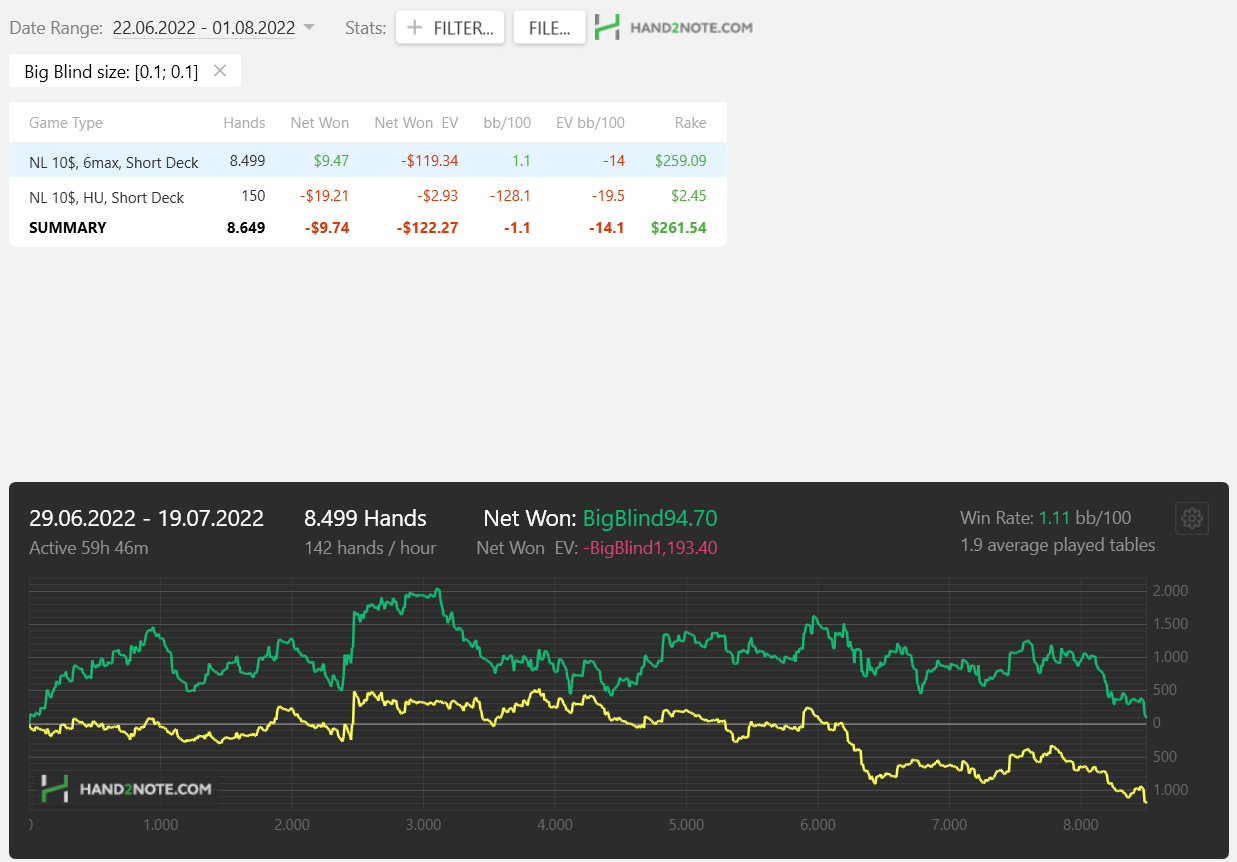Click the 142 hands / hour text
The width and height of the screenshot is (1237, 862).
pos(370,547)
